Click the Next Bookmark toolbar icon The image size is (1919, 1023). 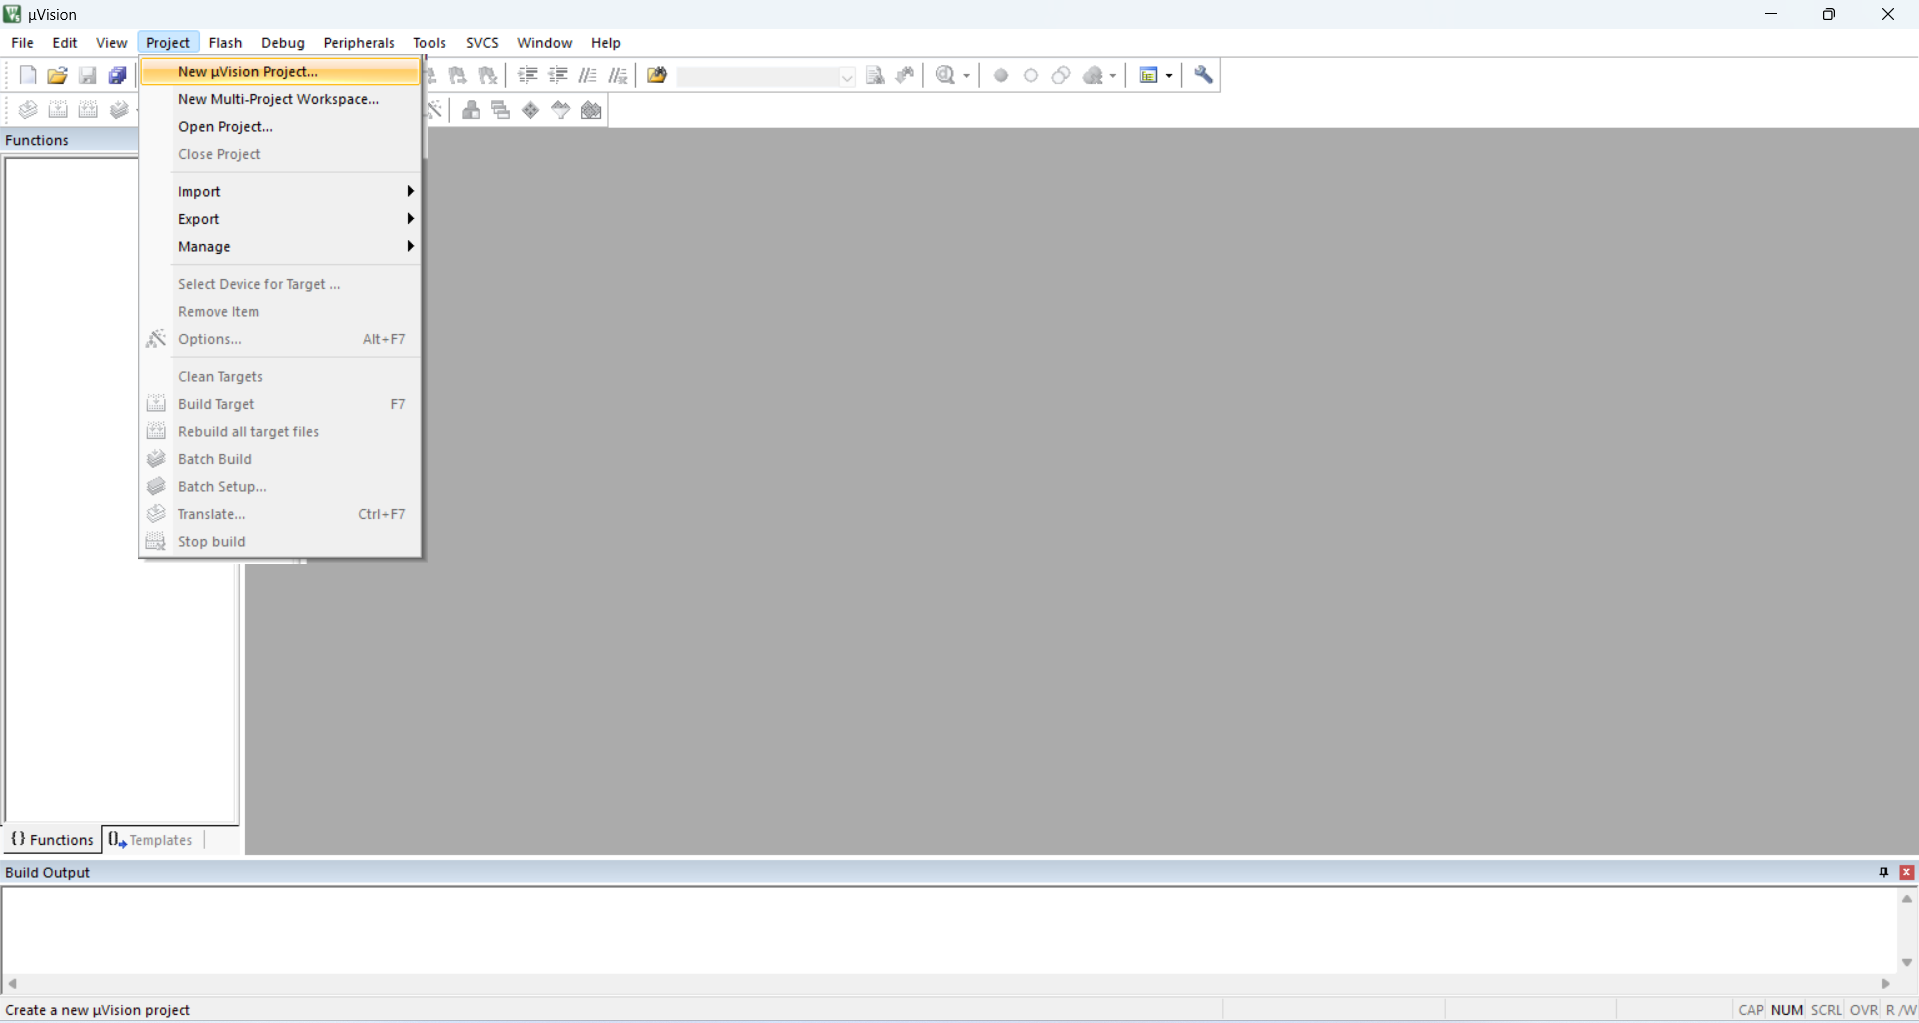[x=458, y=75]
